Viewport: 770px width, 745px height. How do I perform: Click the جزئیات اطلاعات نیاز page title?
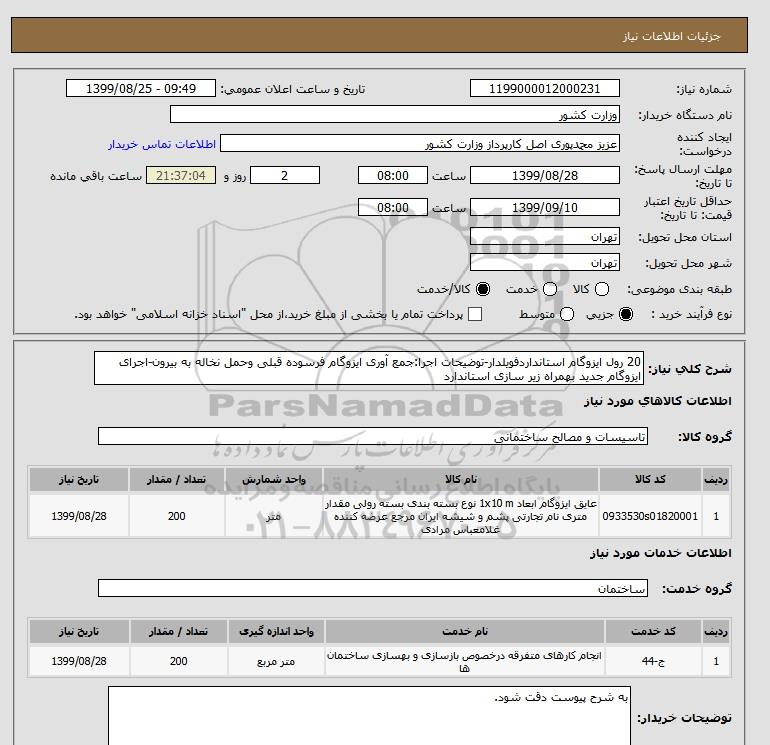[671, 36]
